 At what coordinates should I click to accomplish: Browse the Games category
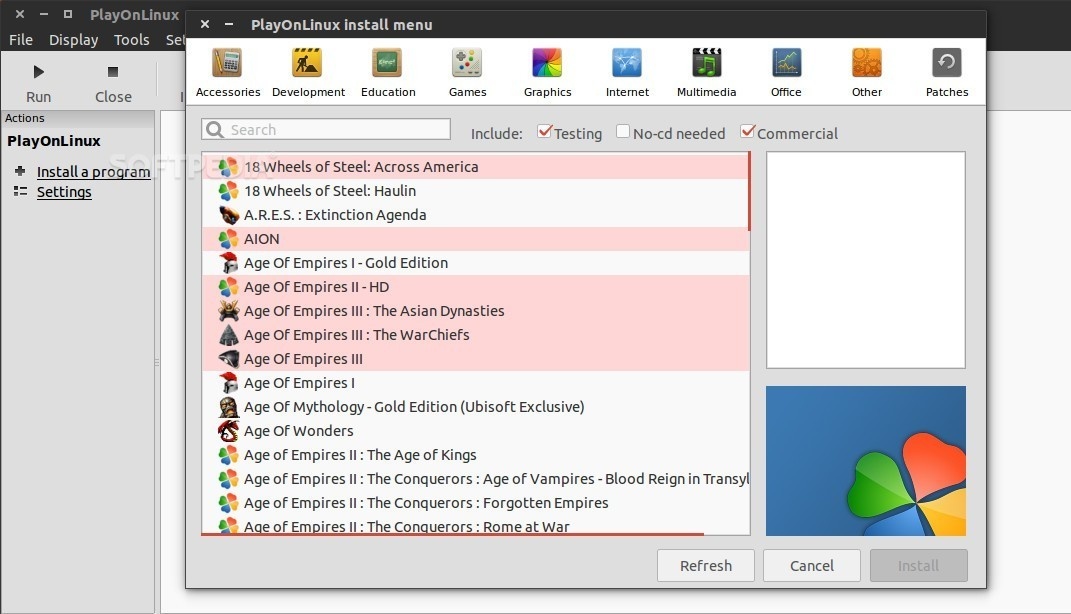pyautogui.click(x=467, y=72)
